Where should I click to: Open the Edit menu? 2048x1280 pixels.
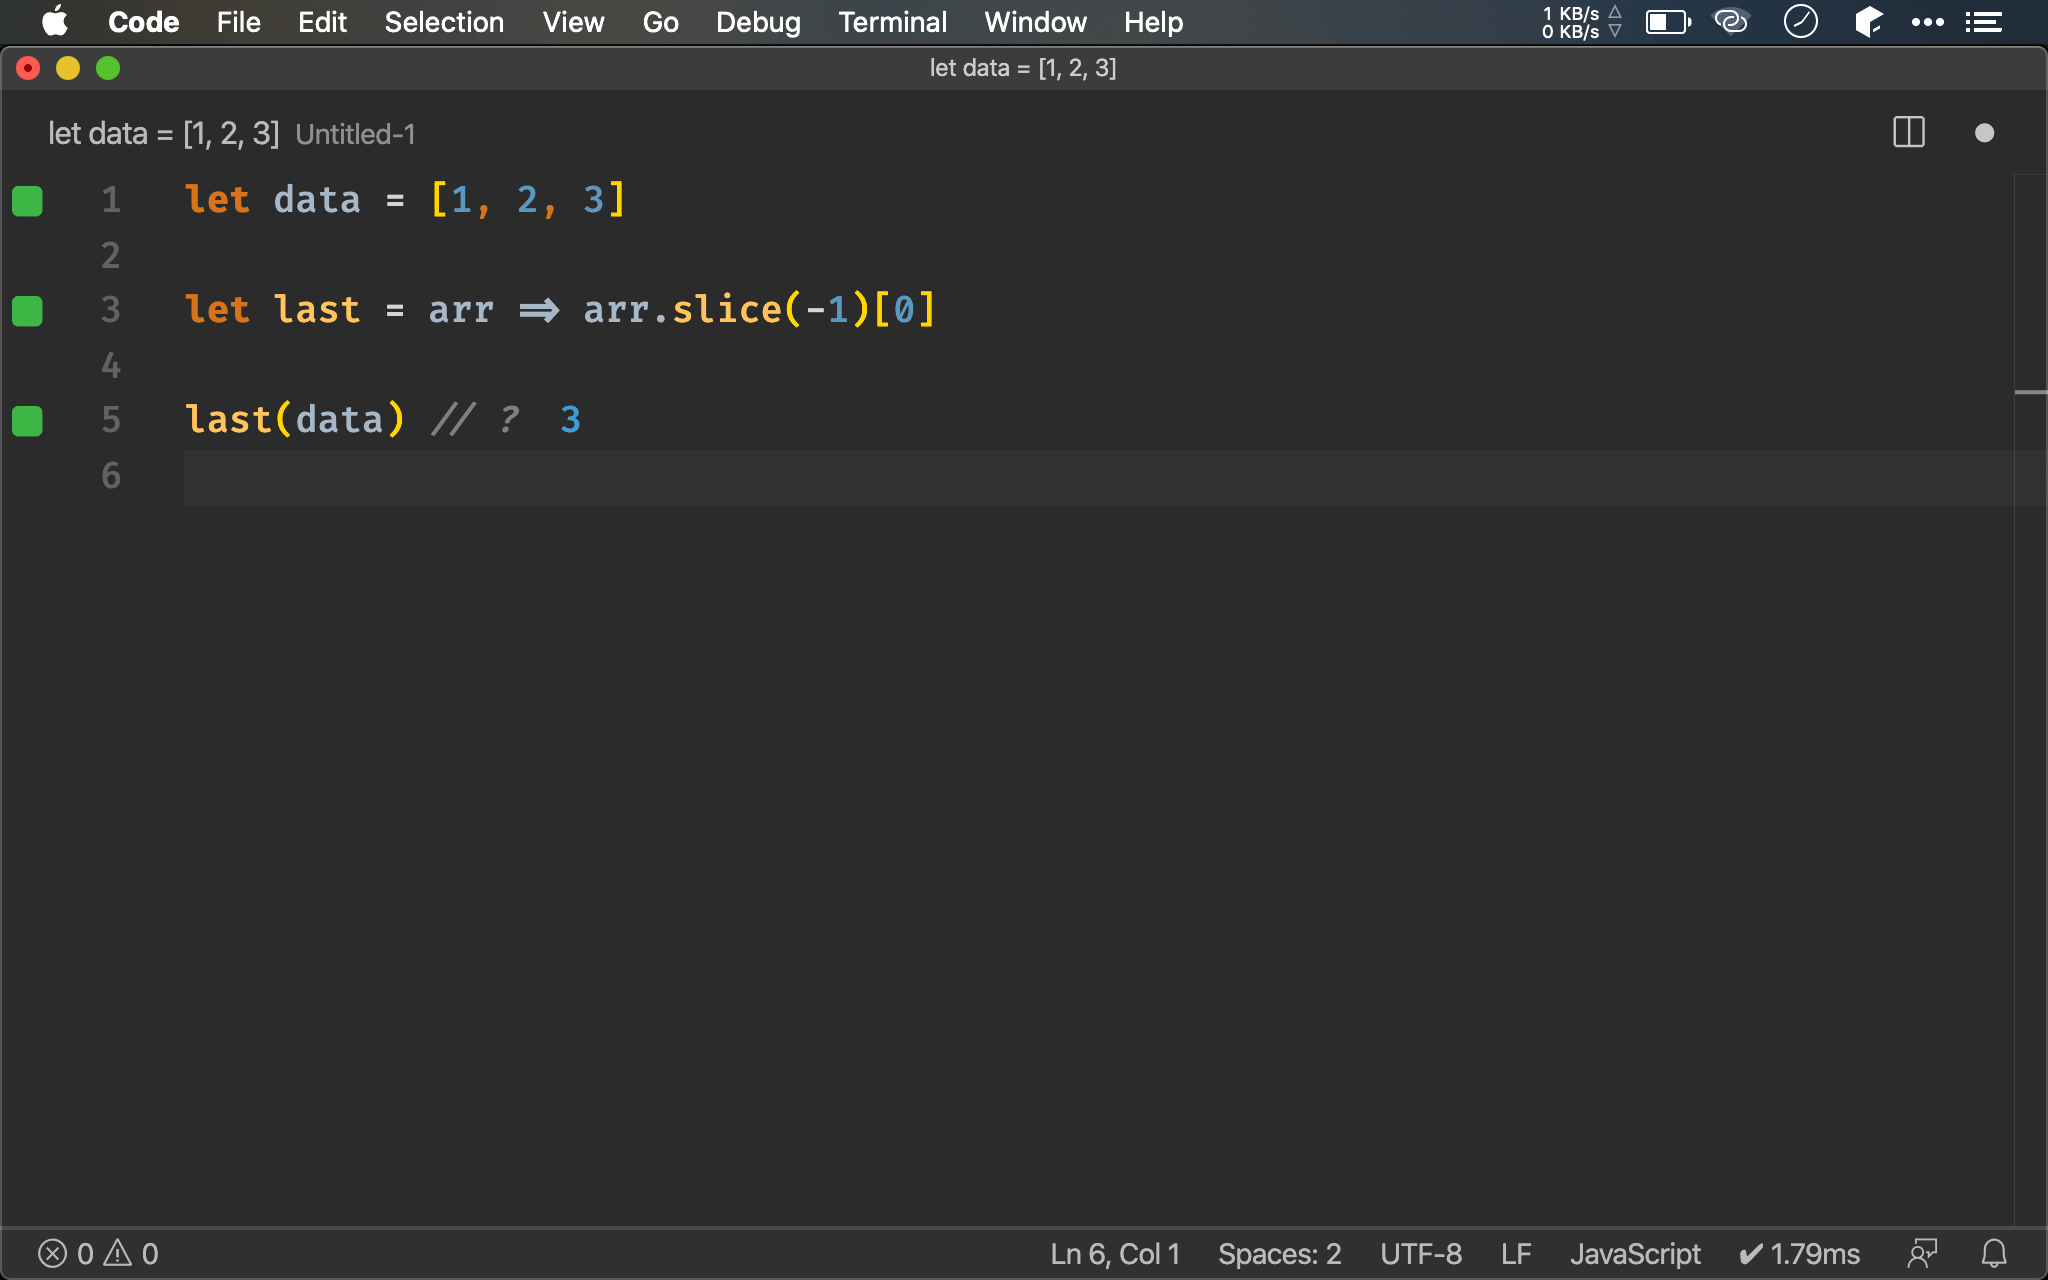pos(322,22)
